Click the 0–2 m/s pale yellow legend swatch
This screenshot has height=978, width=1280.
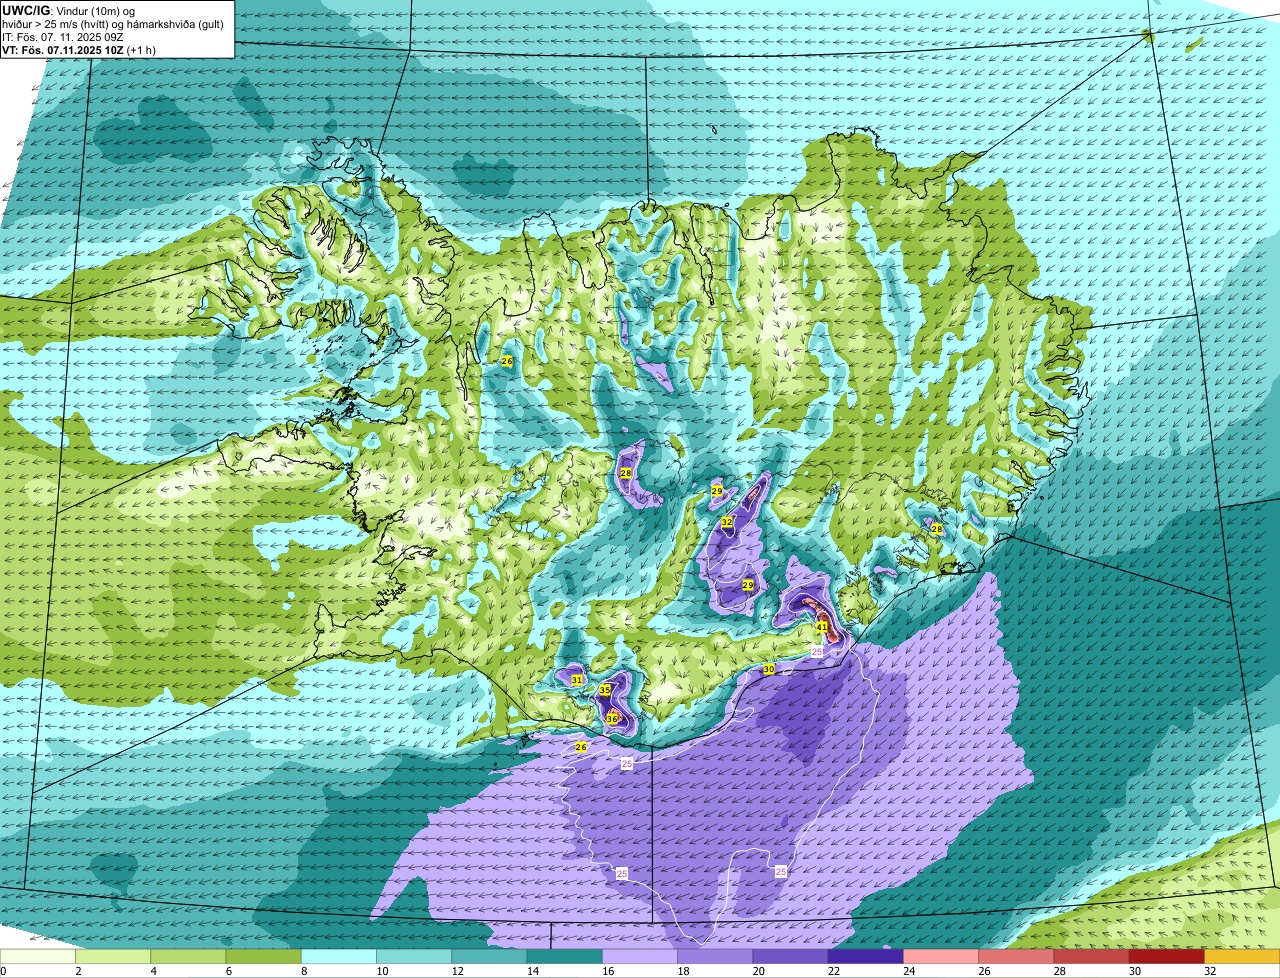pos(38,957)
